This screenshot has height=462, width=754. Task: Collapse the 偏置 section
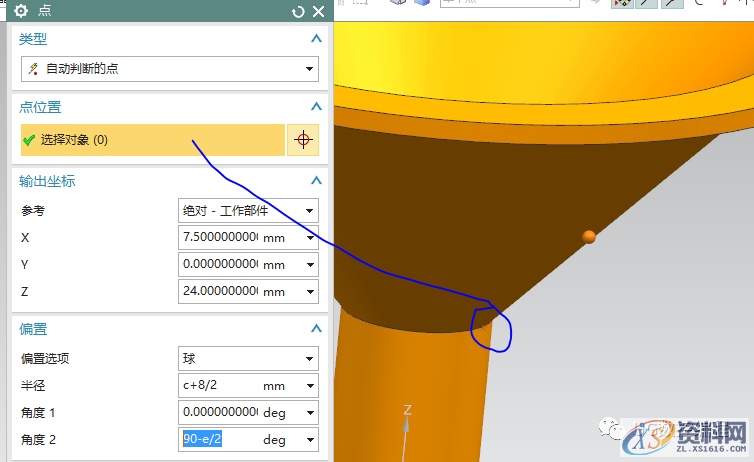(316, 328)
